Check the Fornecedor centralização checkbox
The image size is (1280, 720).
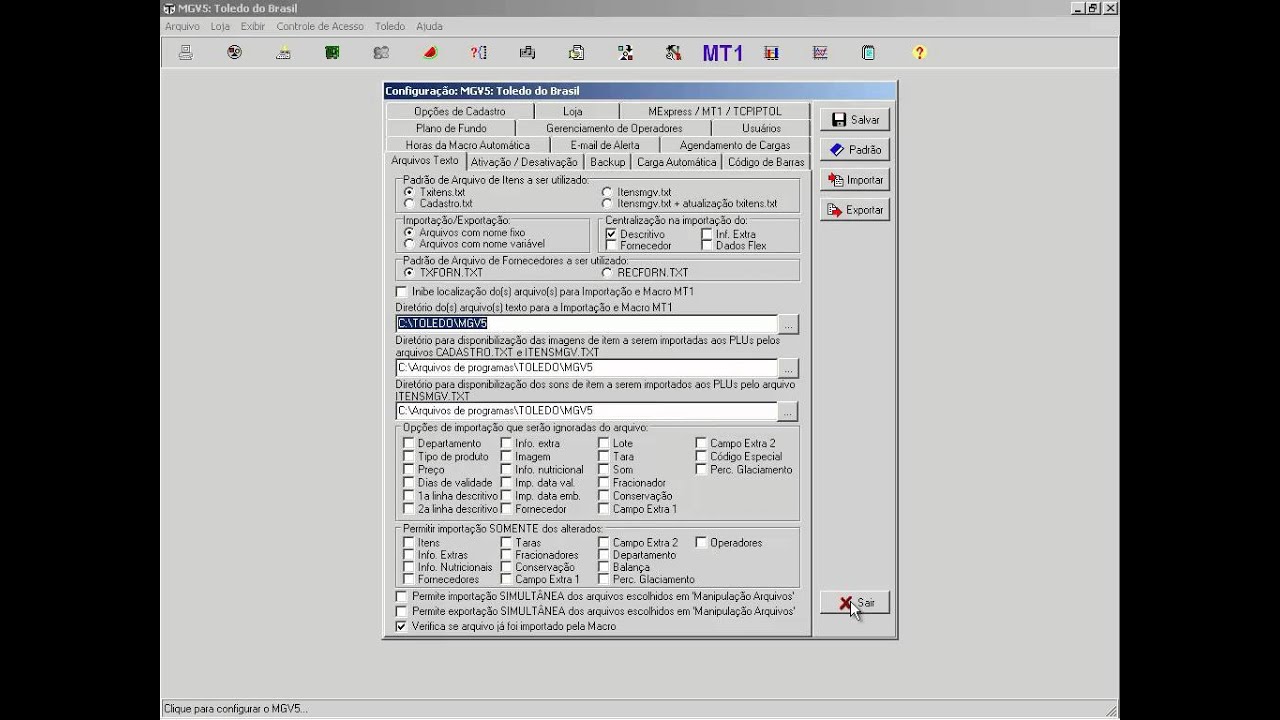pos(611,245)
